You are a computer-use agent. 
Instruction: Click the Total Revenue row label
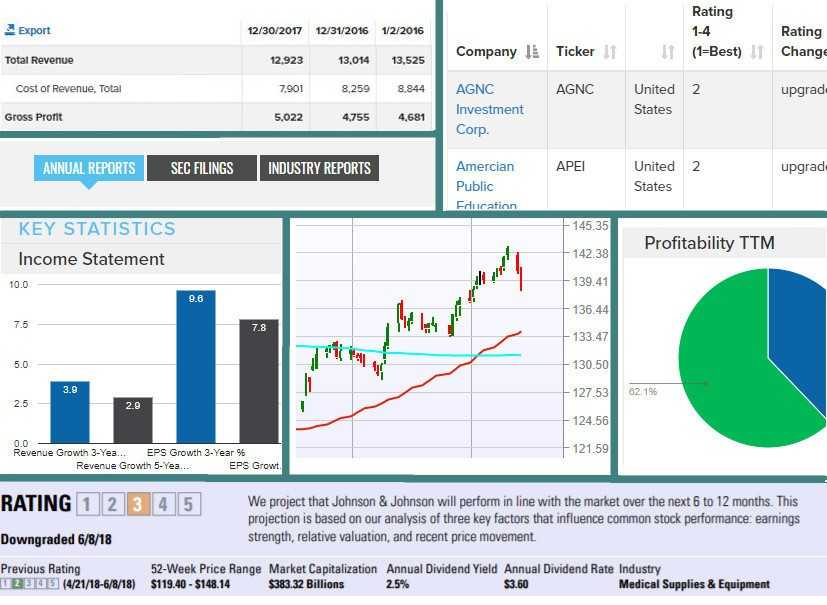[39, 60]
